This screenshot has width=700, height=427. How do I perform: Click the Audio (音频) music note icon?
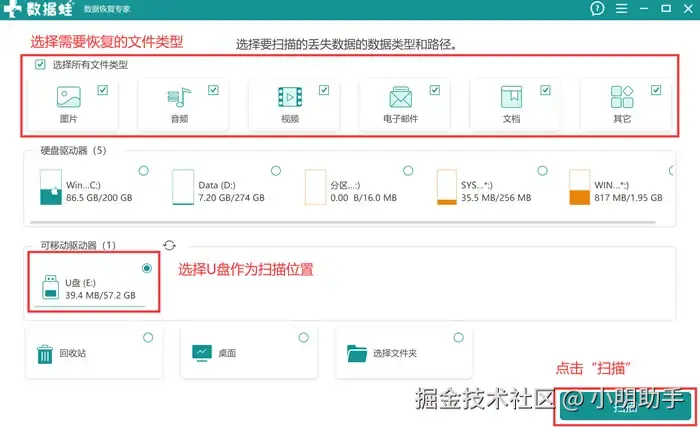pos(179,97)
